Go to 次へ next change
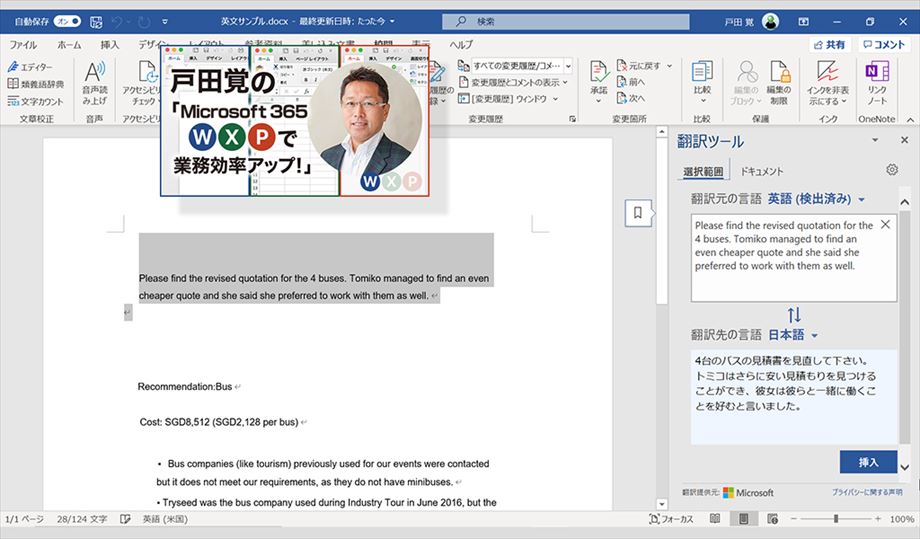Viewport: 920px width, 539px height. point(631,99)
